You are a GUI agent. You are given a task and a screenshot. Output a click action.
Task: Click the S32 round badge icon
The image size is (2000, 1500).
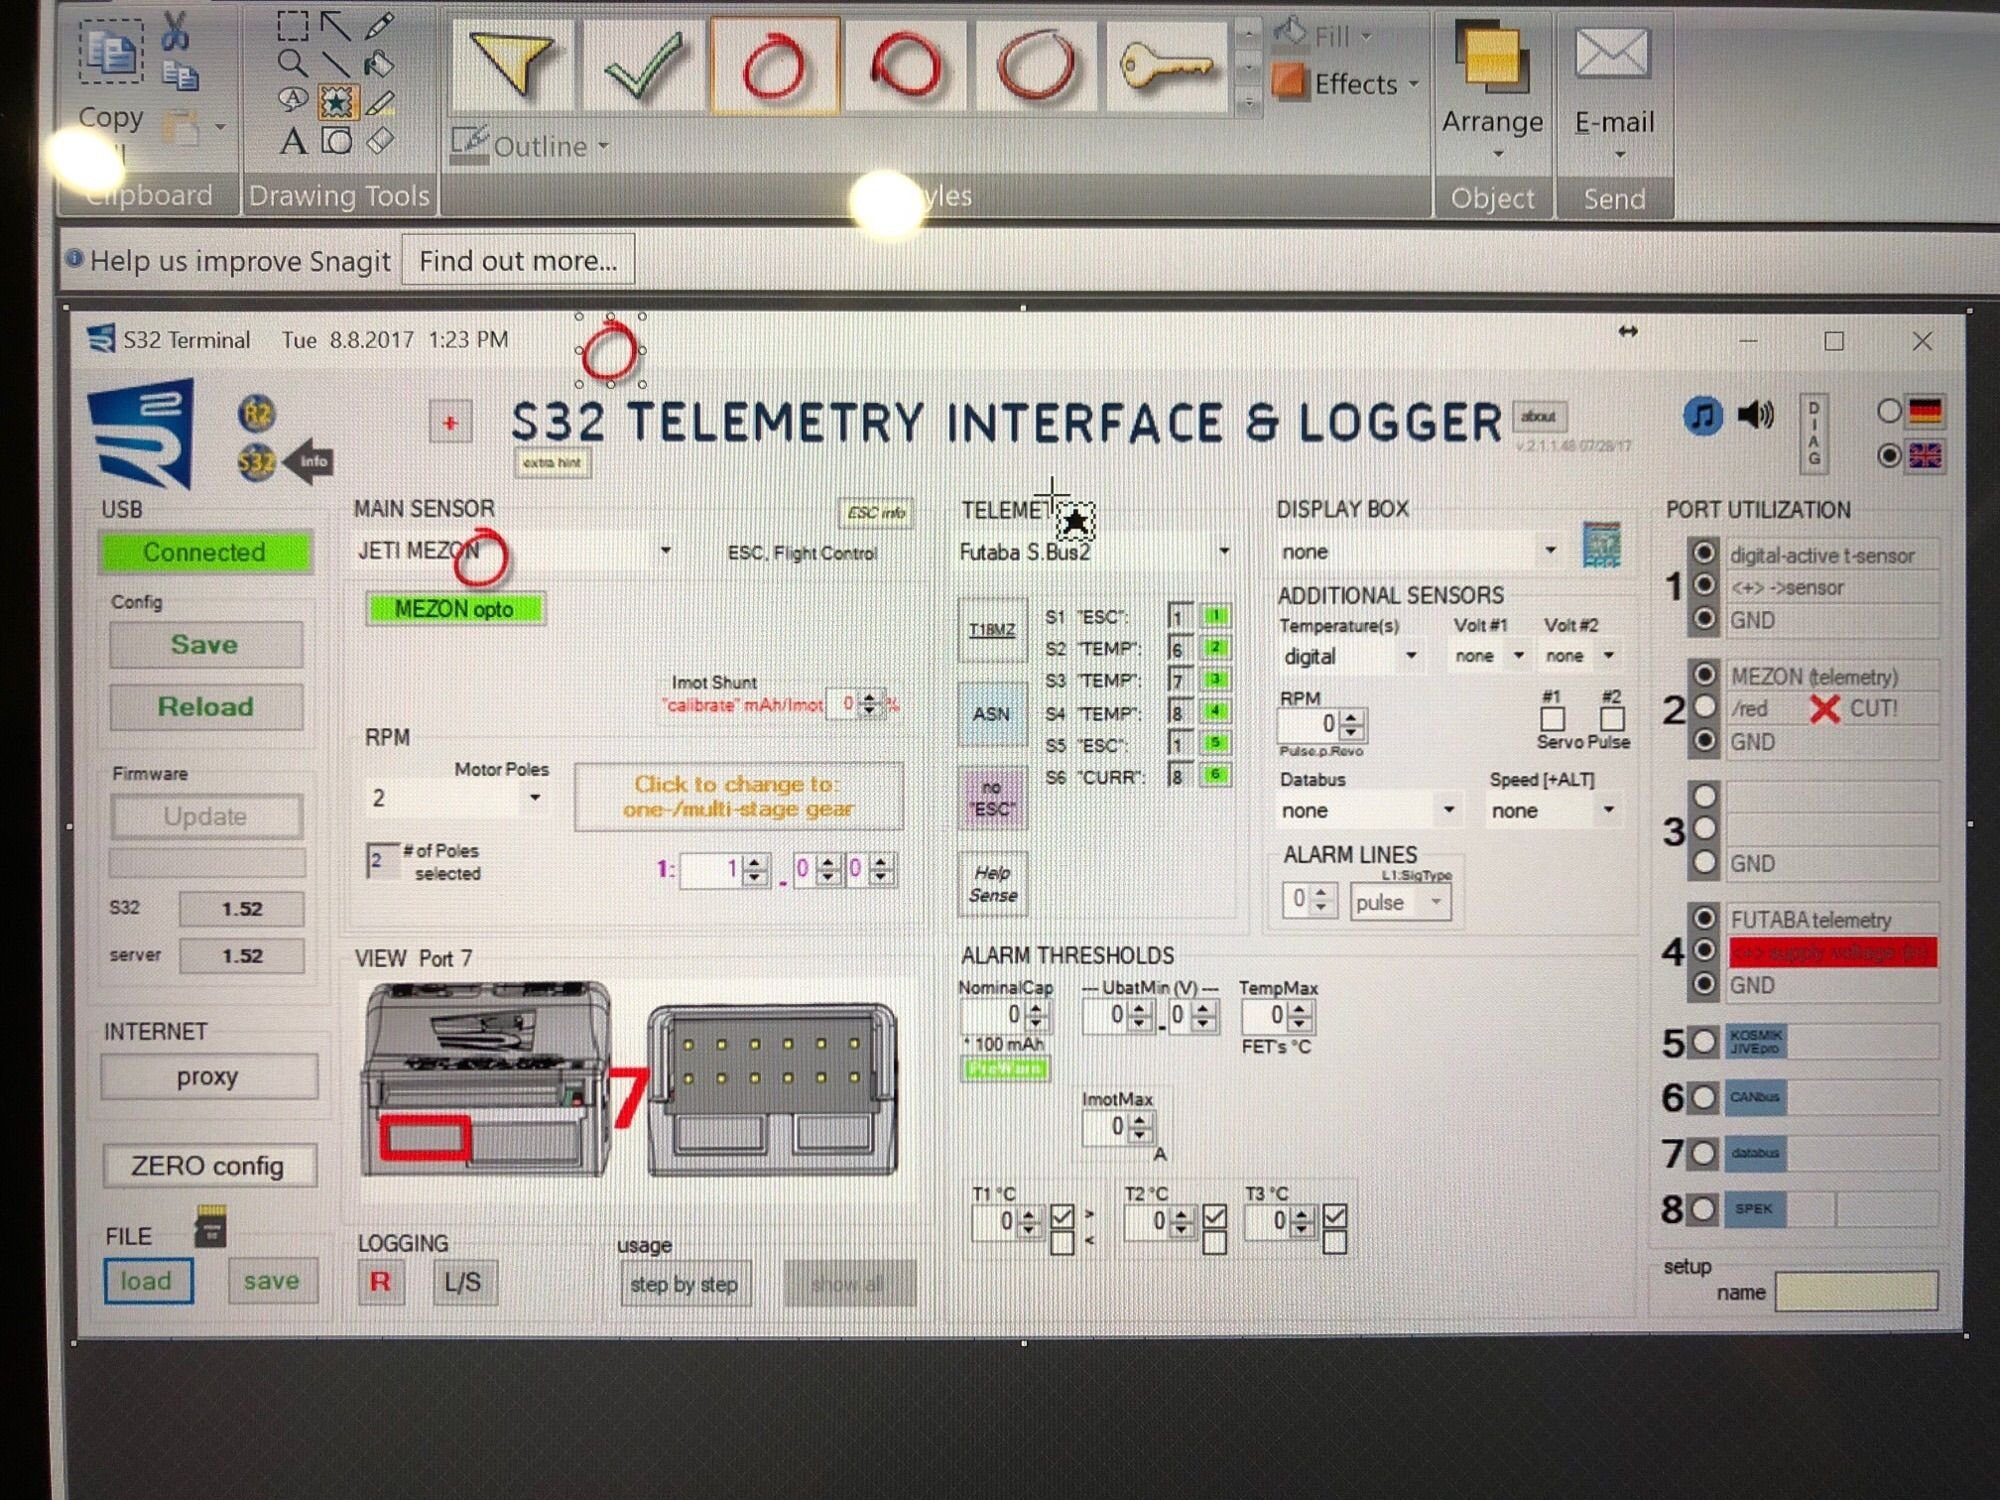[x=257, y=462]
